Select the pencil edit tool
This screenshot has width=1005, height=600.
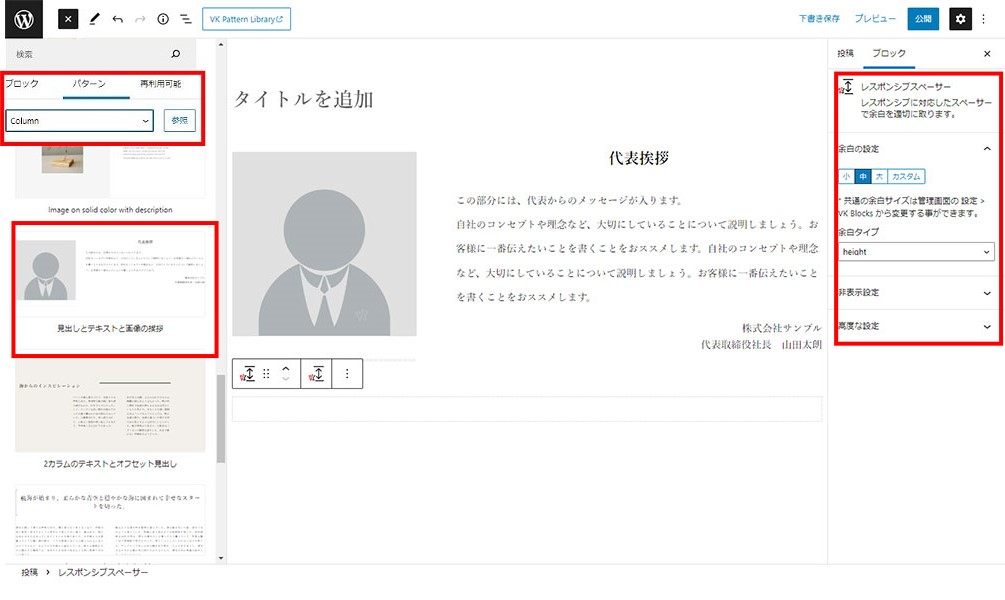(x=94, y=19)
